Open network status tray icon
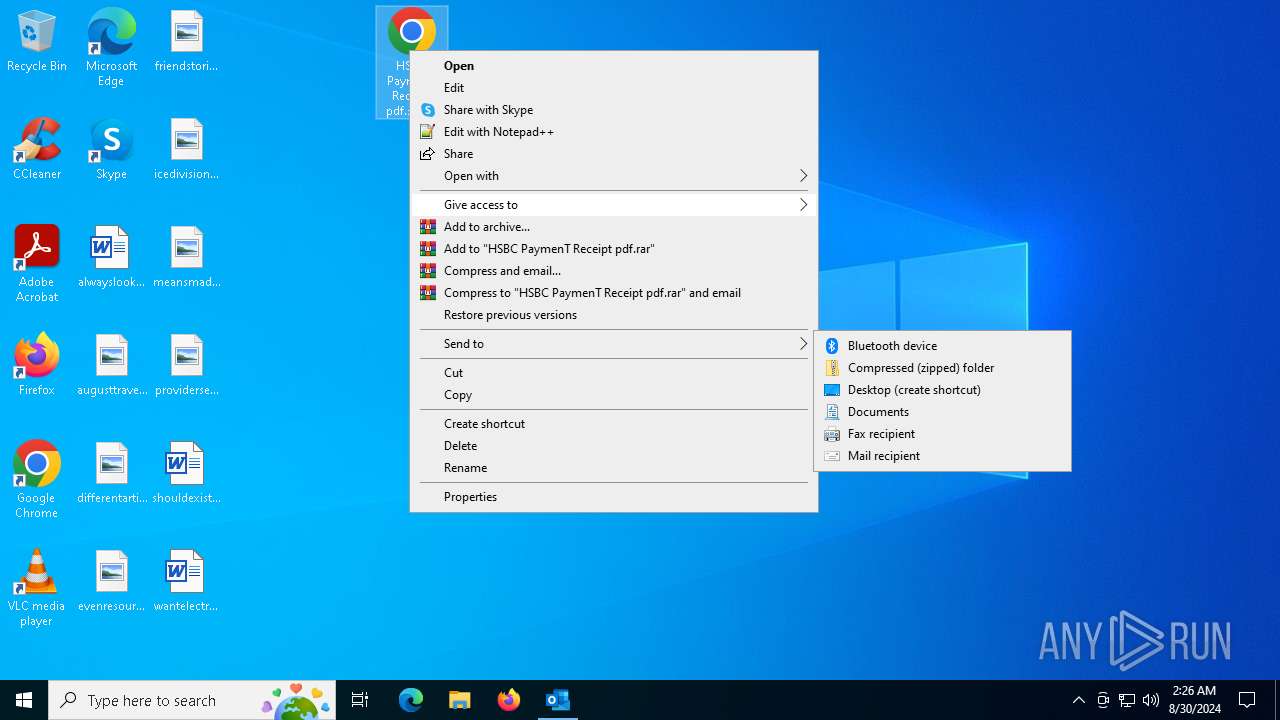The height and width of the screenshot is (720, 1280). pyautogui.click(x=1127, y=700)
